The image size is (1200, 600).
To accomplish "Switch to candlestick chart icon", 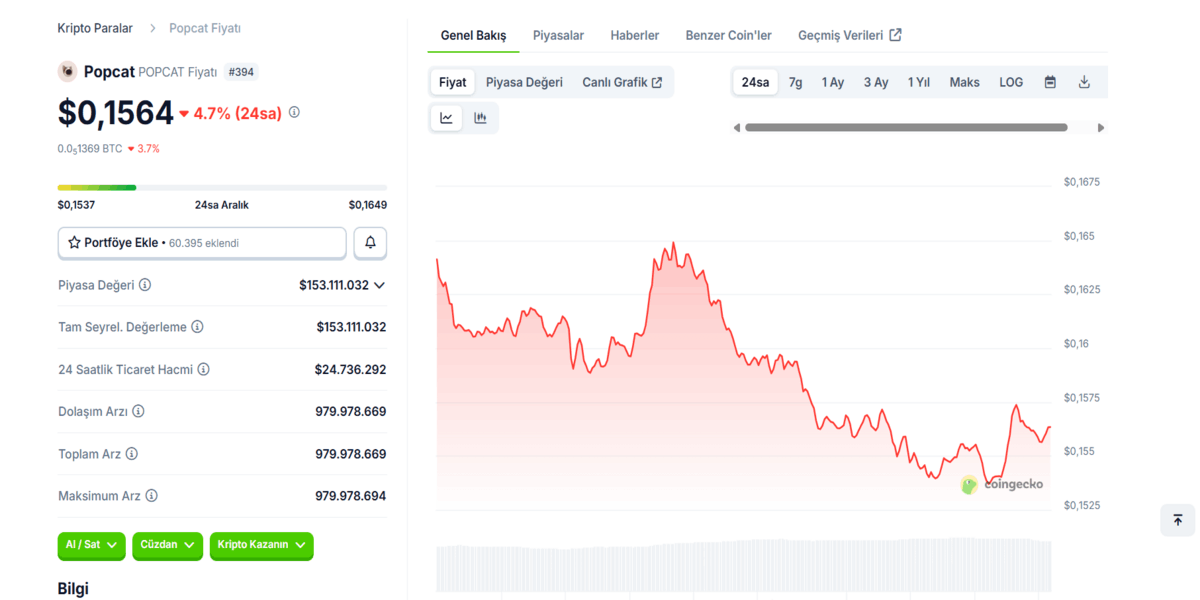I will [480, 118].
